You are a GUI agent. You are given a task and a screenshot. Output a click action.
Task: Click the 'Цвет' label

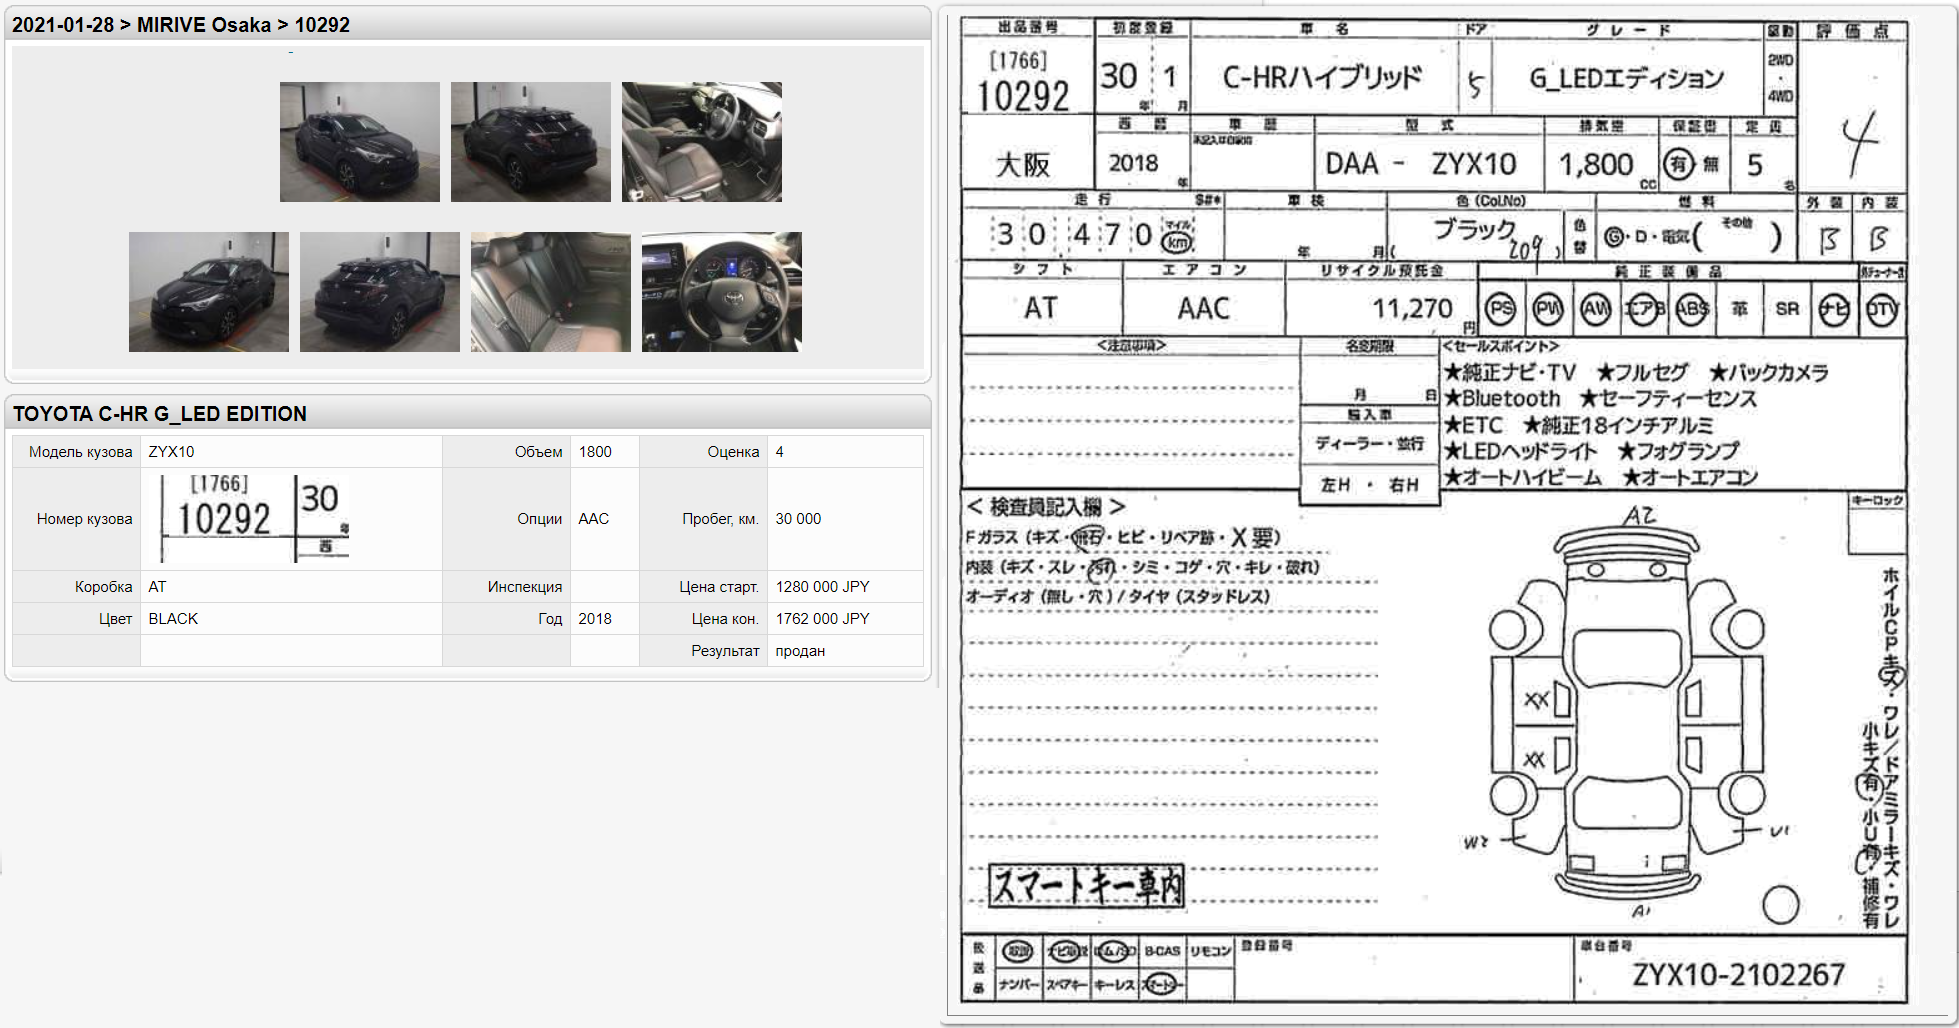tap(116, 619)
